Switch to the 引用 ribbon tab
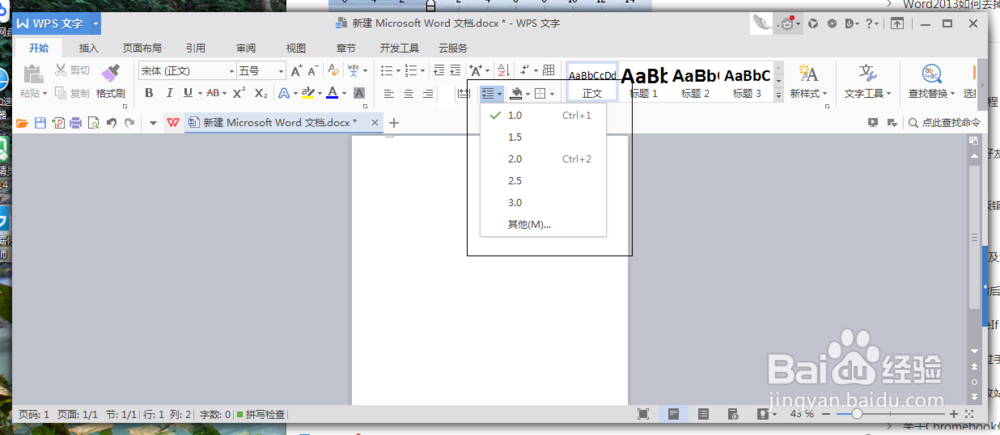 point(195,48)
